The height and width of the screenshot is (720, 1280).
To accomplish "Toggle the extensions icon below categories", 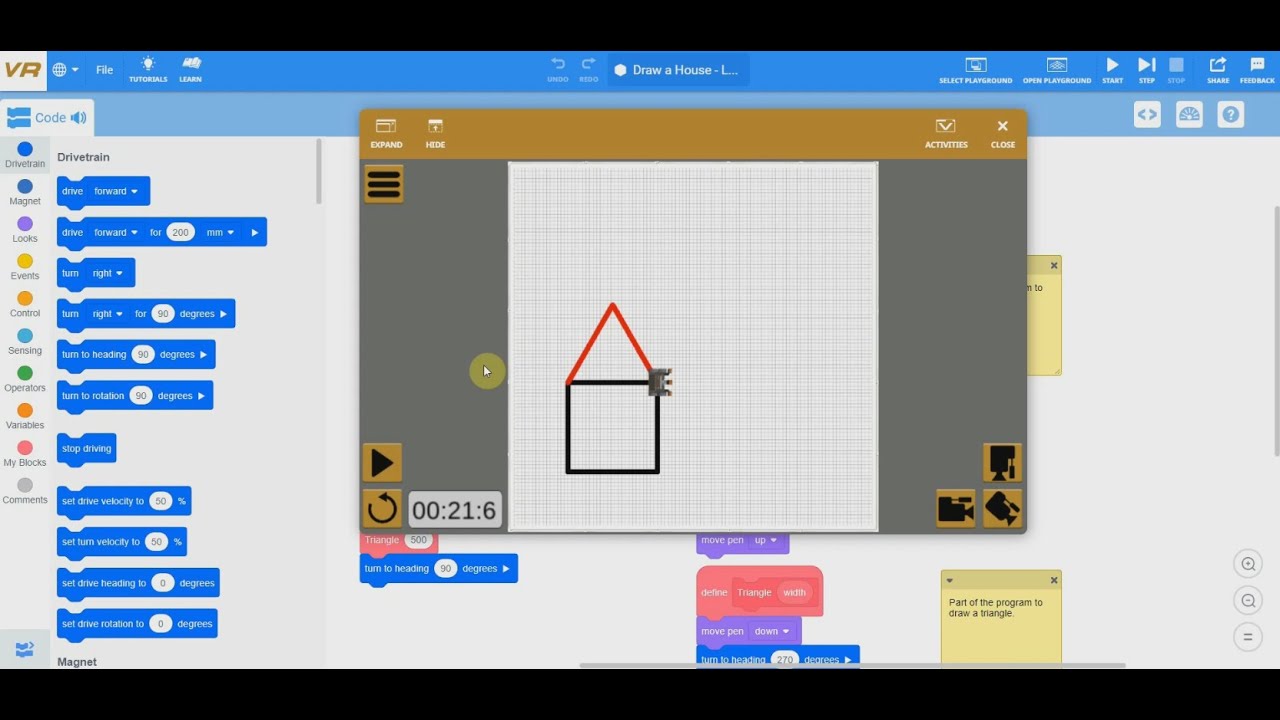I will click(25, 650).
